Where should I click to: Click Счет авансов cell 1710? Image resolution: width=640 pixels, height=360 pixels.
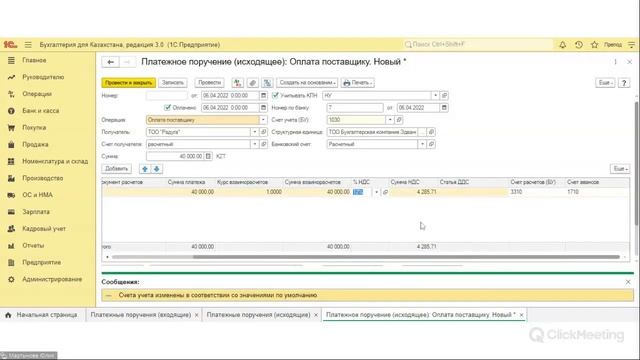click(596, 192)
